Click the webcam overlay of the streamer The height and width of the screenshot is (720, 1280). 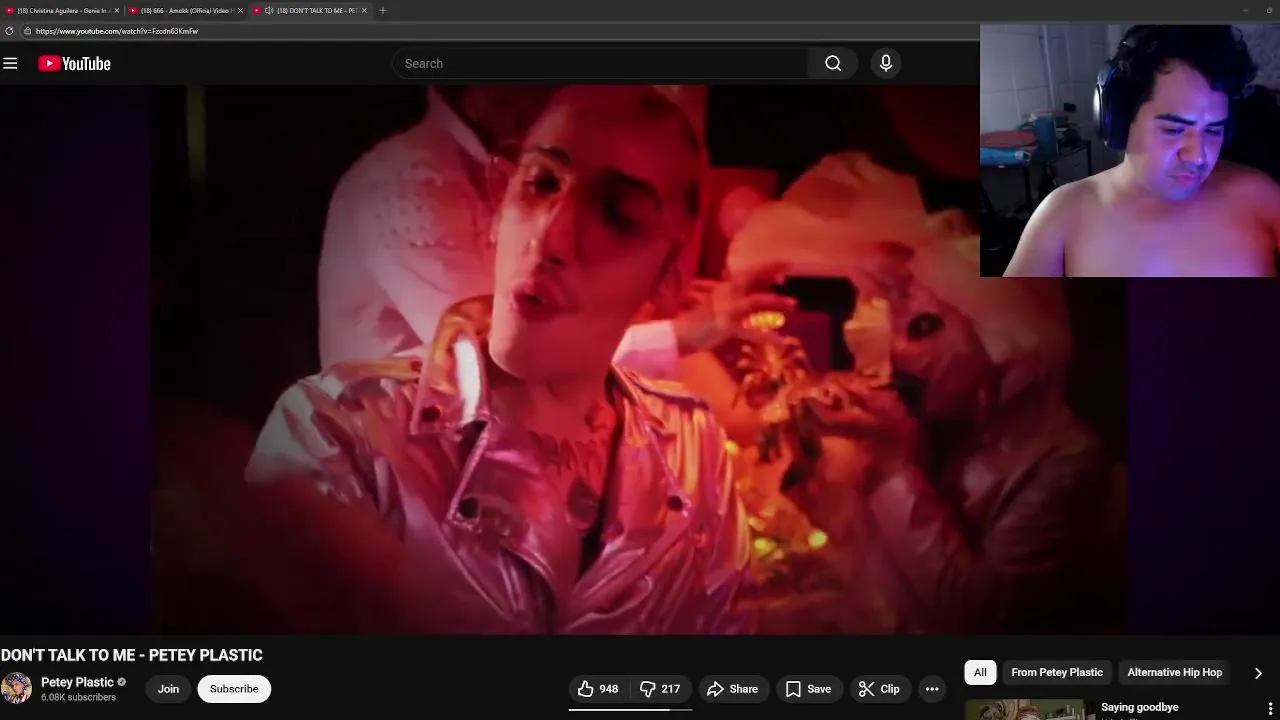1129,150
